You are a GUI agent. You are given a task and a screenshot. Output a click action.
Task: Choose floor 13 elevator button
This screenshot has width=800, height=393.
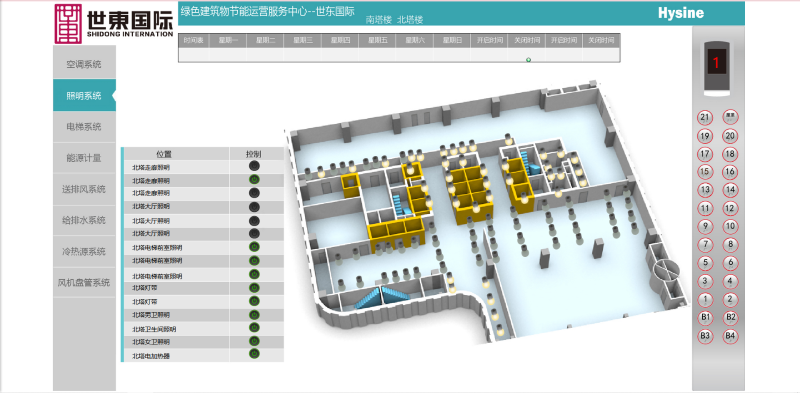pos(705,190)
